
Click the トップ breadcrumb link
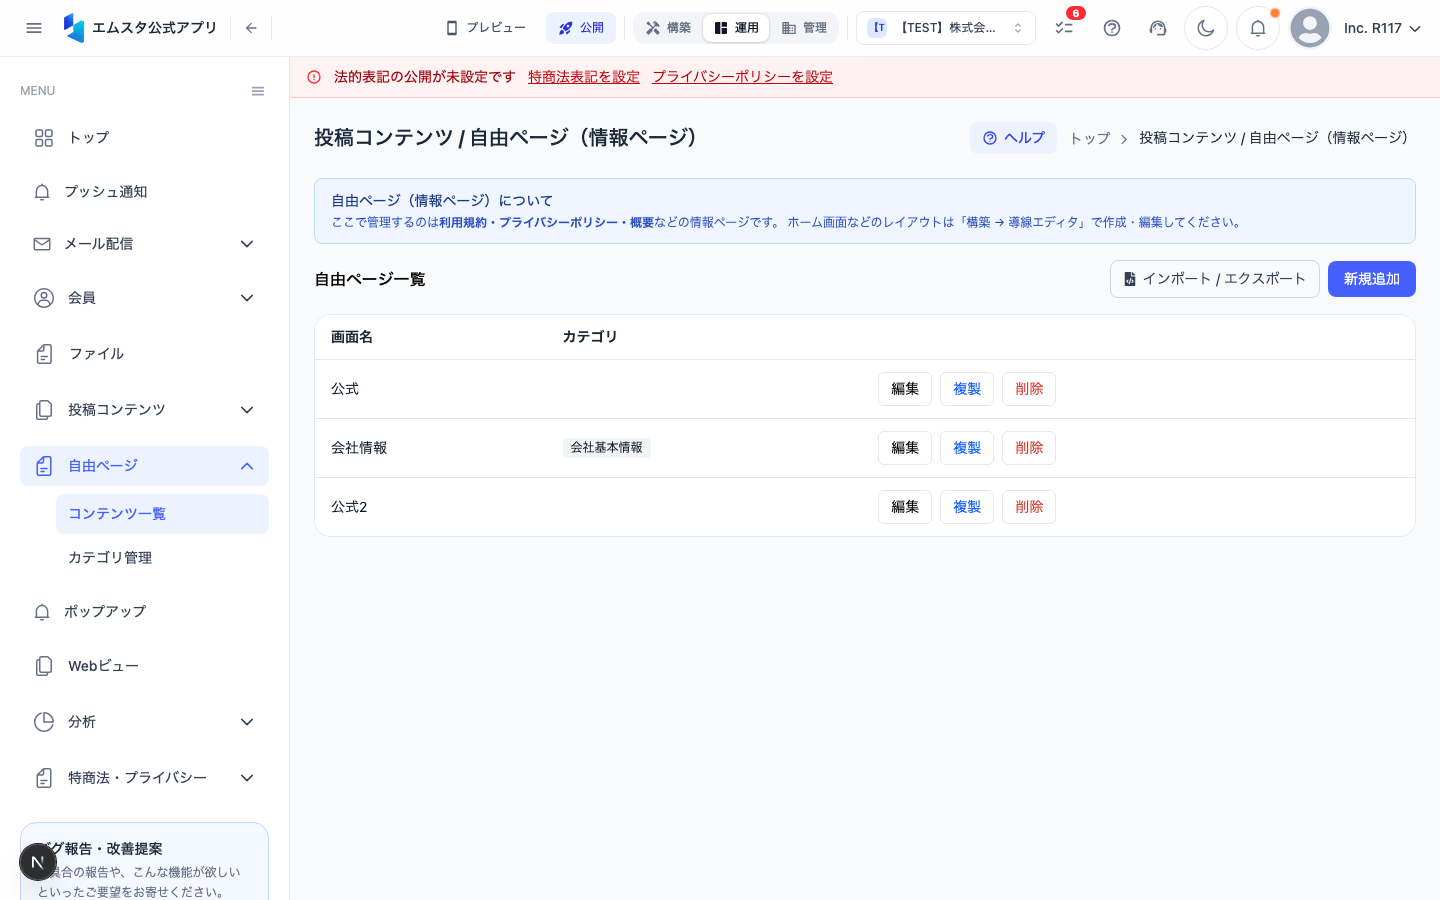click(1089, 138)
